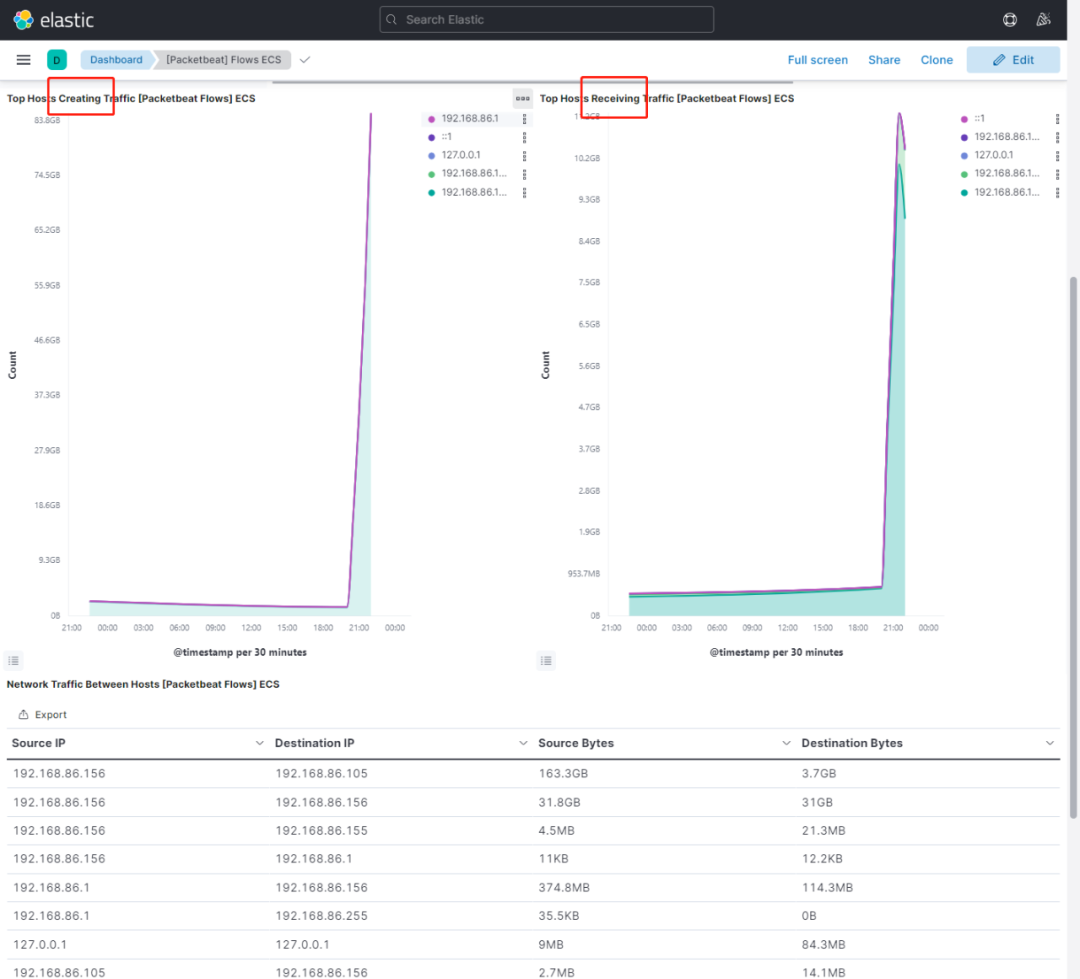Screen dimensions: 1080x979
Task: Toggle legend list icon under Receiving Traffic chart
Action: pos(546,661)
